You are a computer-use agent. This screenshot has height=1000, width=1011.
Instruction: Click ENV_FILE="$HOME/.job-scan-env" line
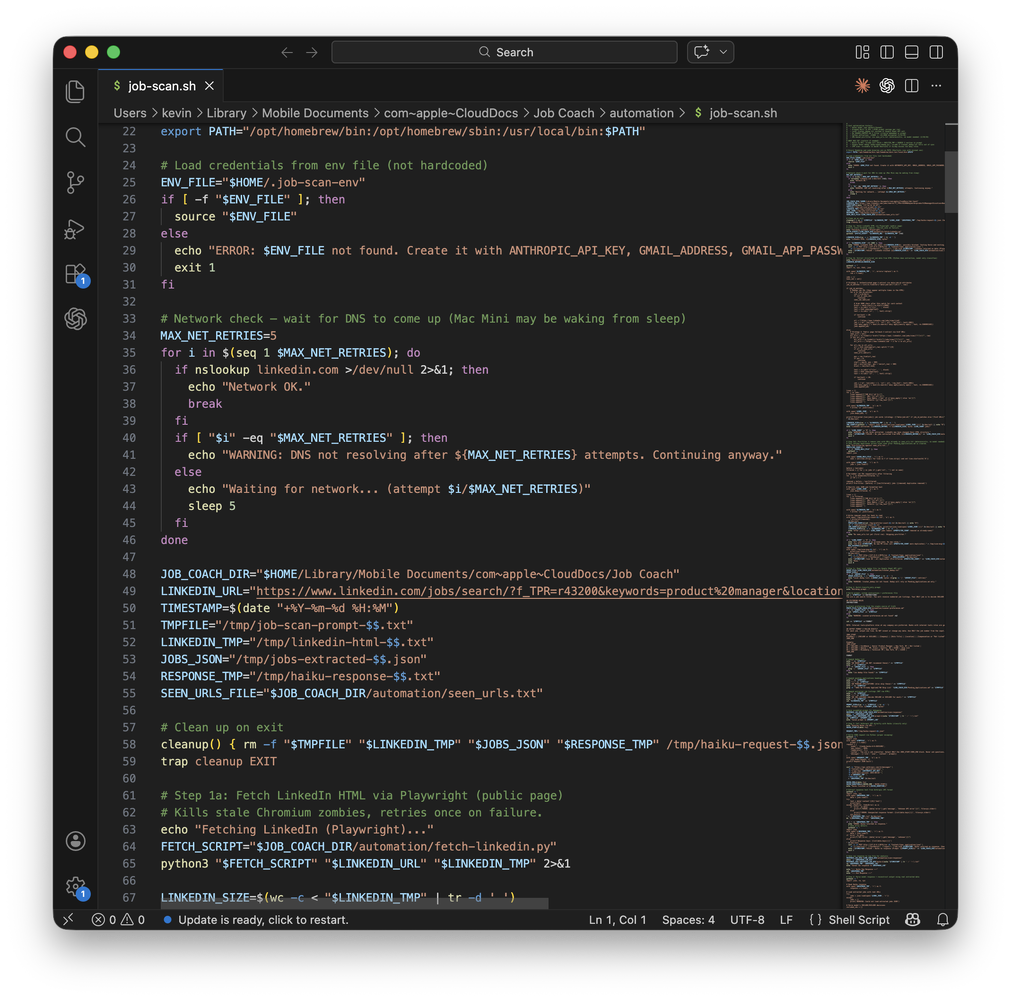263,182
